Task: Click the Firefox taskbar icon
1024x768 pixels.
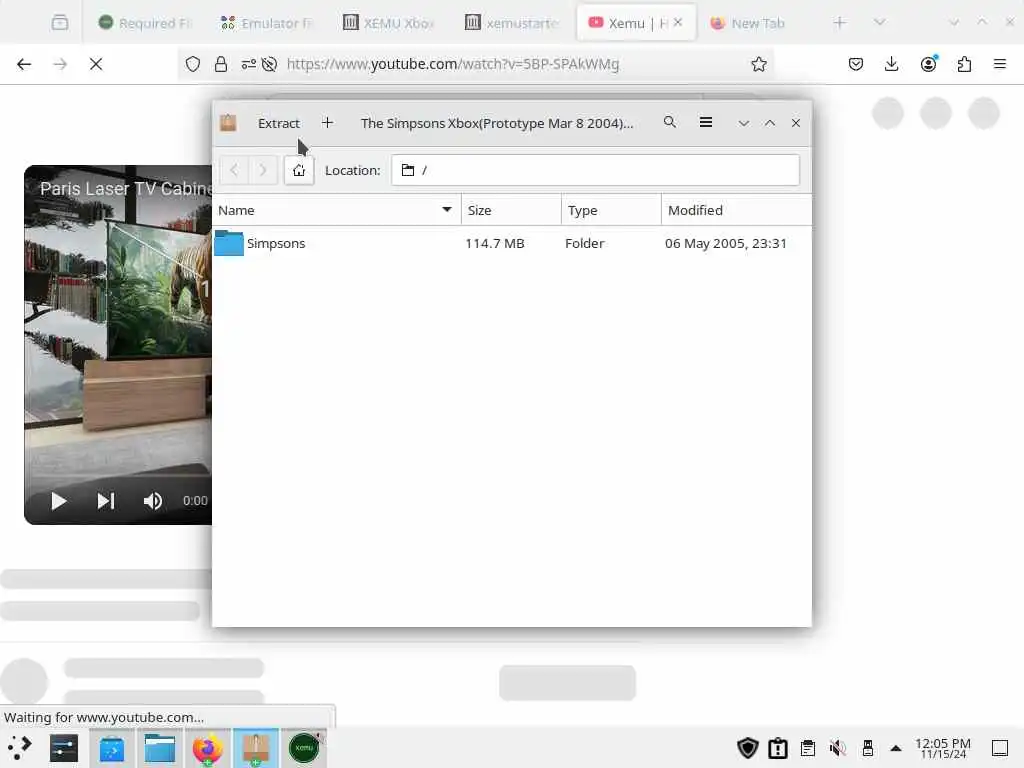Action: click(x=208, y=748)
